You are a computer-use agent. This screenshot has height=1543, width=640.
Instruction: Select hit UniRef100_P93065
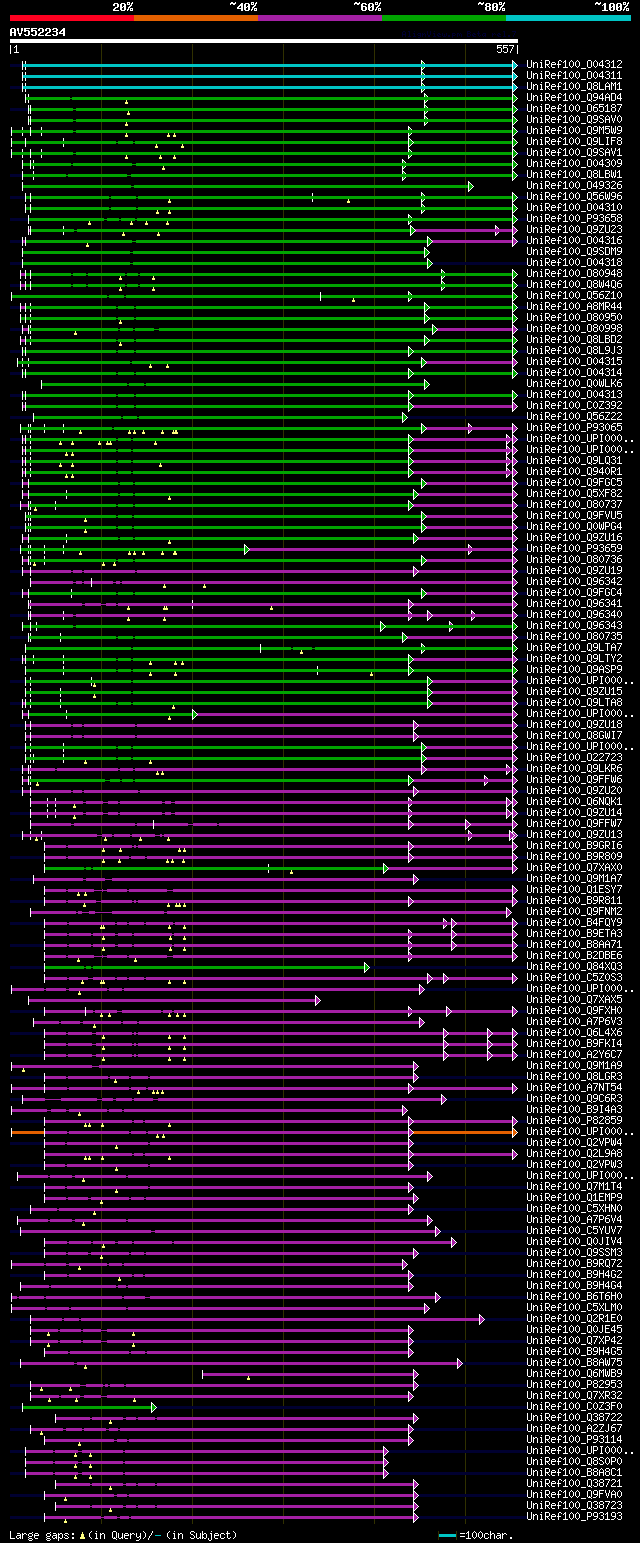coord(574,428)
